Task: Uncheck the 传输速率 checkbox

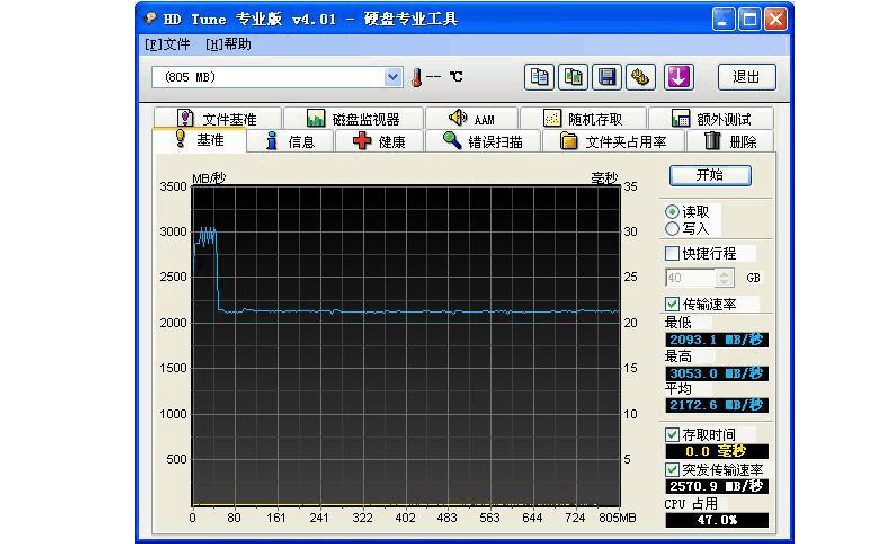Action: click(x=672, y=304)
